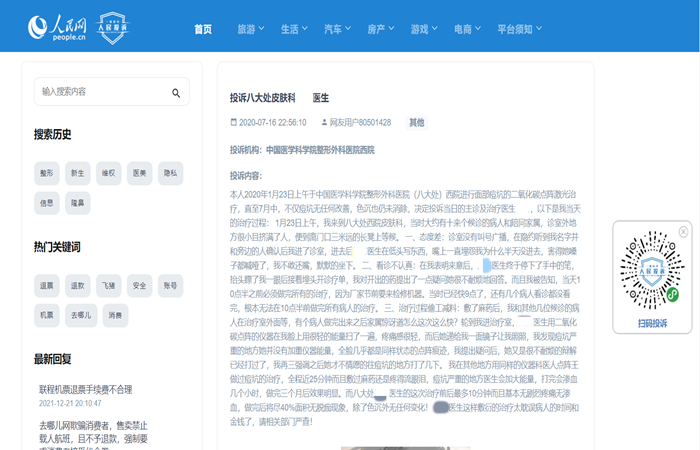The width and height of the screenshot is (700, 450).
Task: Go to the 首页 home tab
Action: [203, 29]
